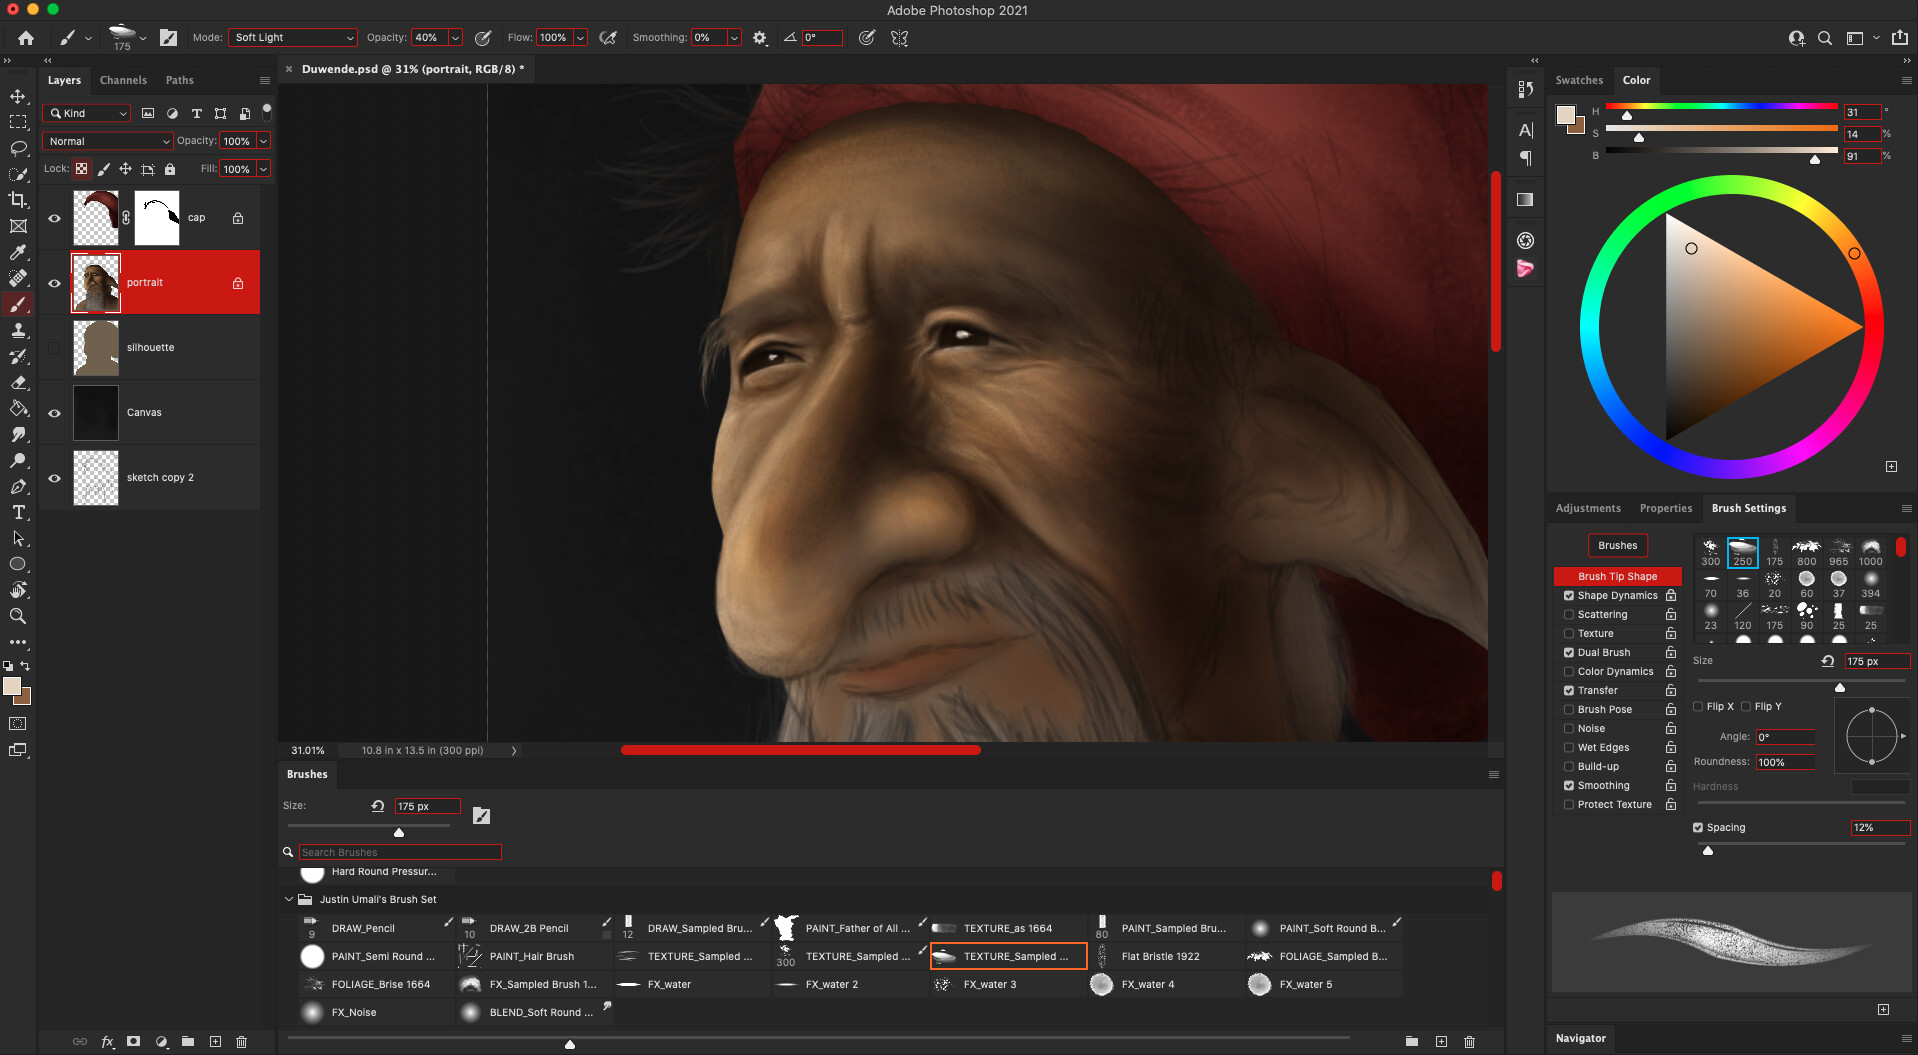Select the Clone Stamp tool

tap(18, 330)
